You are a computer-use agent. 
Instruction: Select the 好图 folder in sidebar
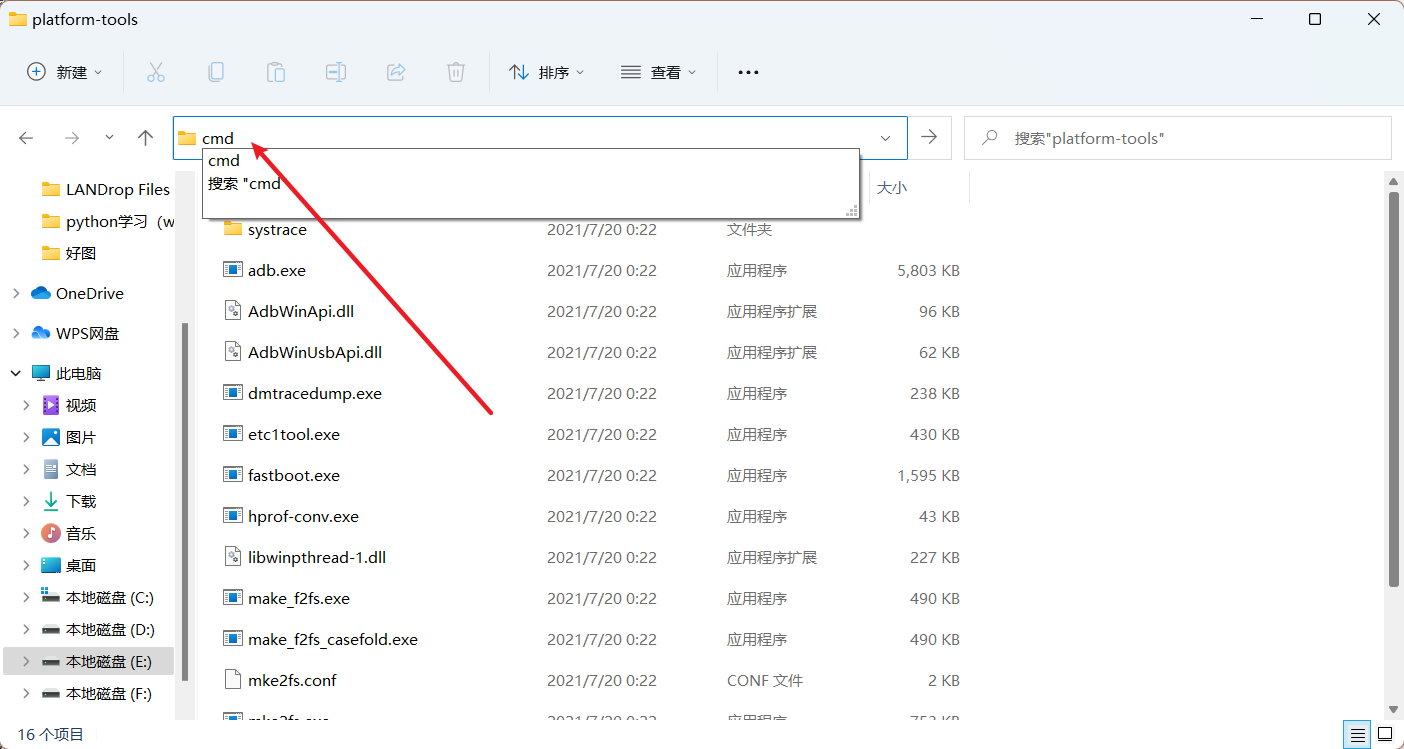click(70, 253)
